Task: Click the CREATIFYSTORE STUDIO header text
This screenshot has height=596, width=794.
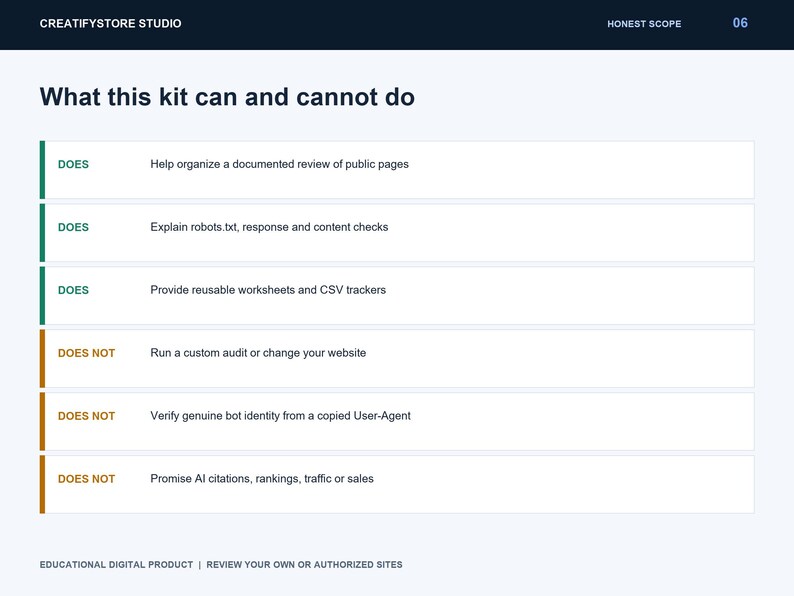Action: (x=110, y=23)
